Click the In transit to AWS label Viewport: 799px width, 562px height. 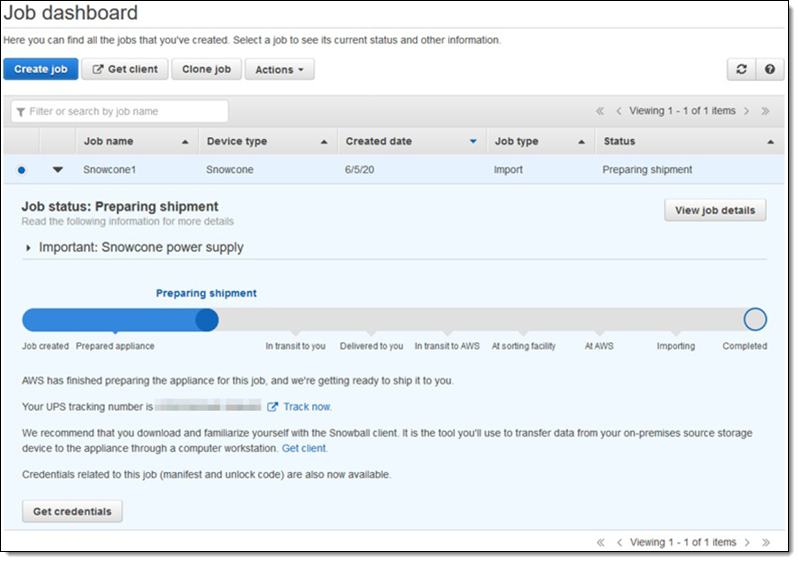point(447,346)
